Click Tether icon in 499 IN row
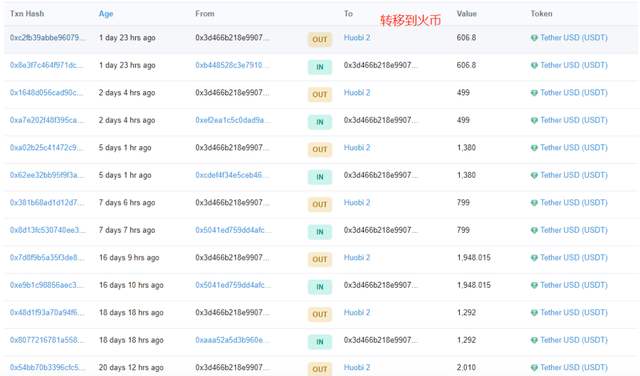640x376 pixels. (534, 120)
